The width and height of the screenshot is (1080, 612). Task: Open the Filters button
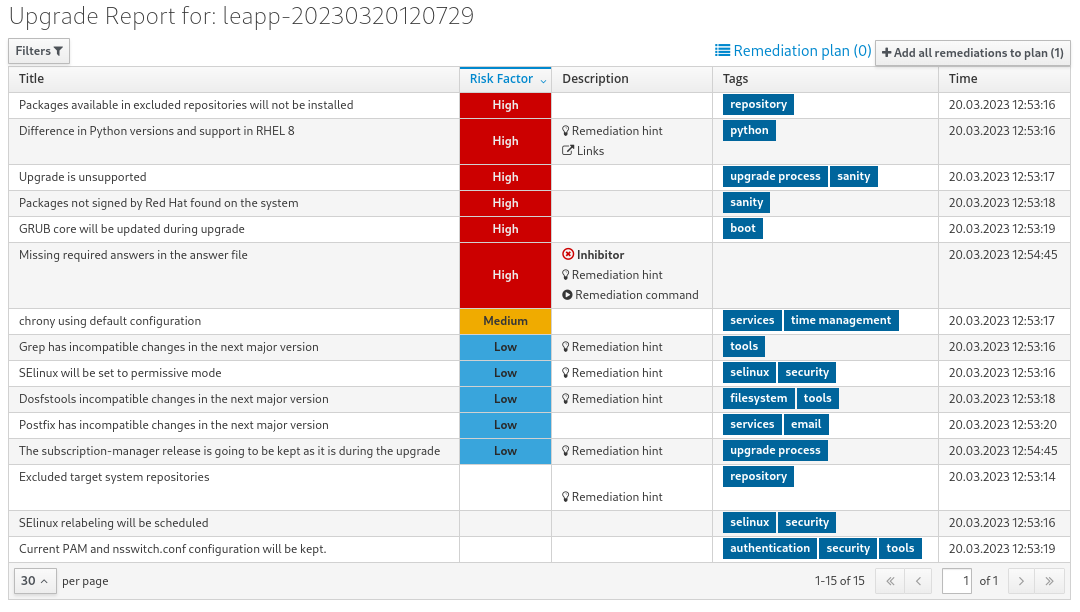tap(39, 51)
